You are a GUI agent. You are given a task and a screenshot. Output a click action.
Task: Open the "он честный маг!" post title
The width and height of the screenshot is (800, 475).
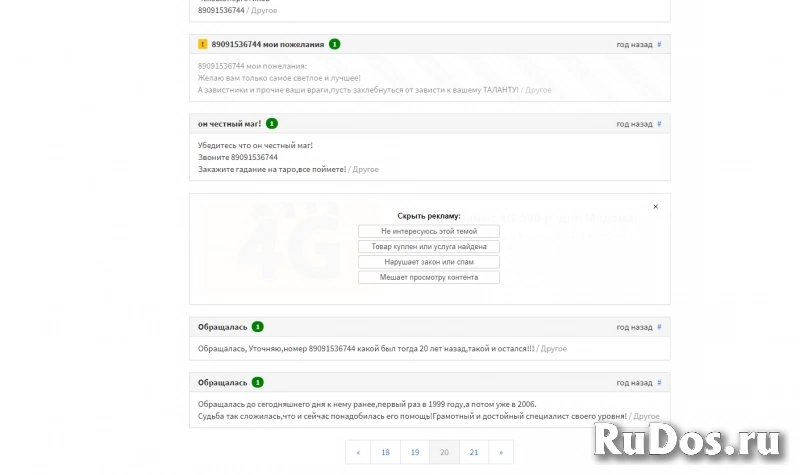click(x=229, y=124)
